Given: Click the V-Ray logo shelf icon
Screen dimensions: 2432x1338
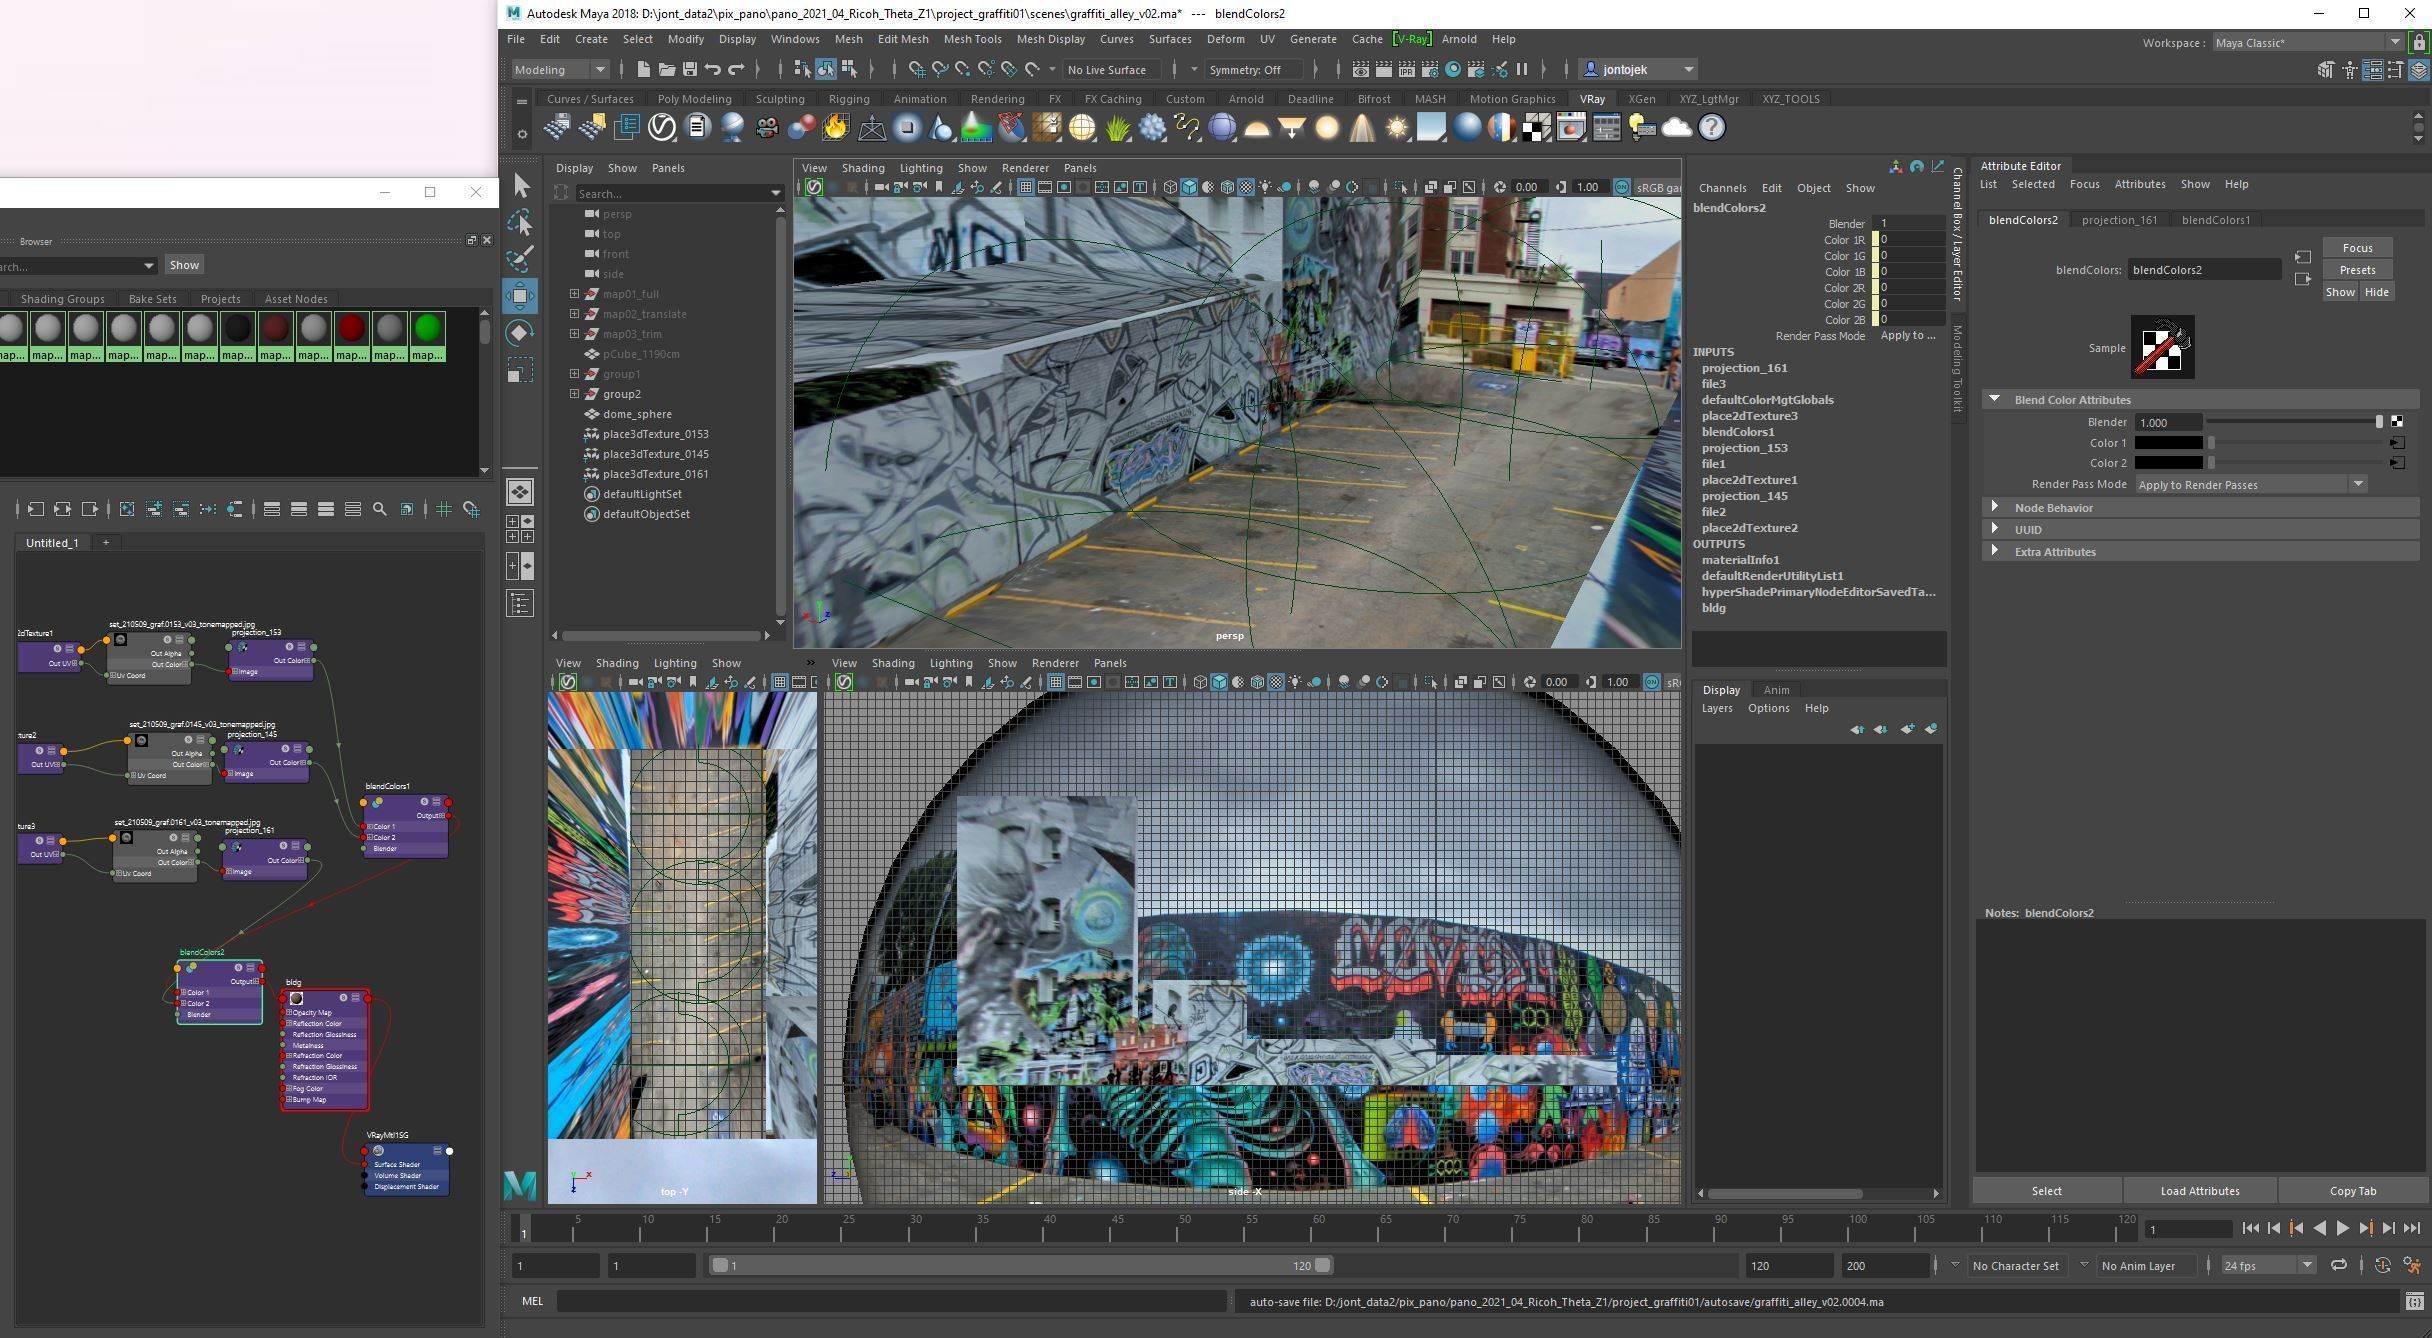Looking at the screenshot, I should [x=662, y=127].
